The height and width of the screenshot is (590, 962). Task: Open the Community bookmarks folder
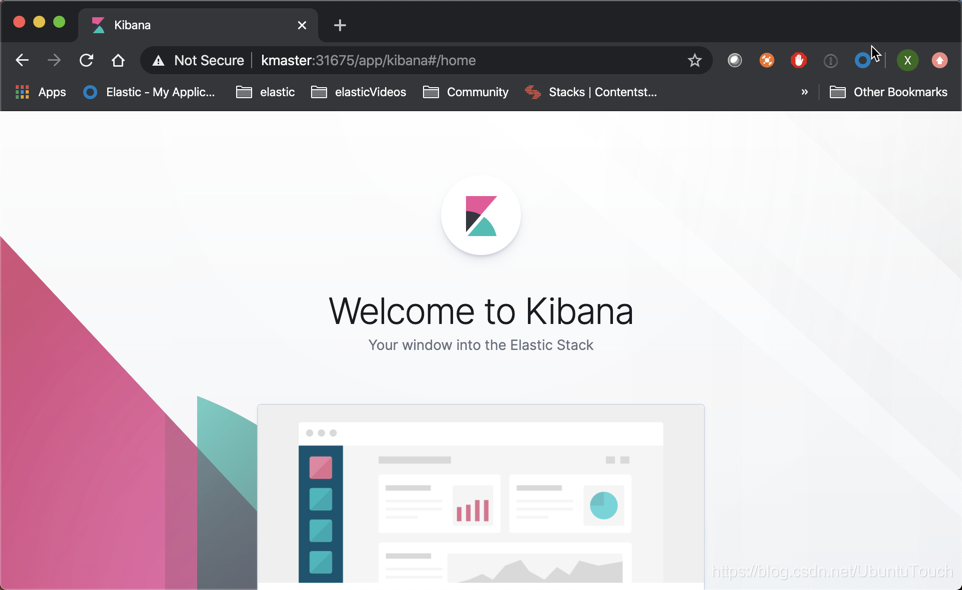tap(466, 92)
